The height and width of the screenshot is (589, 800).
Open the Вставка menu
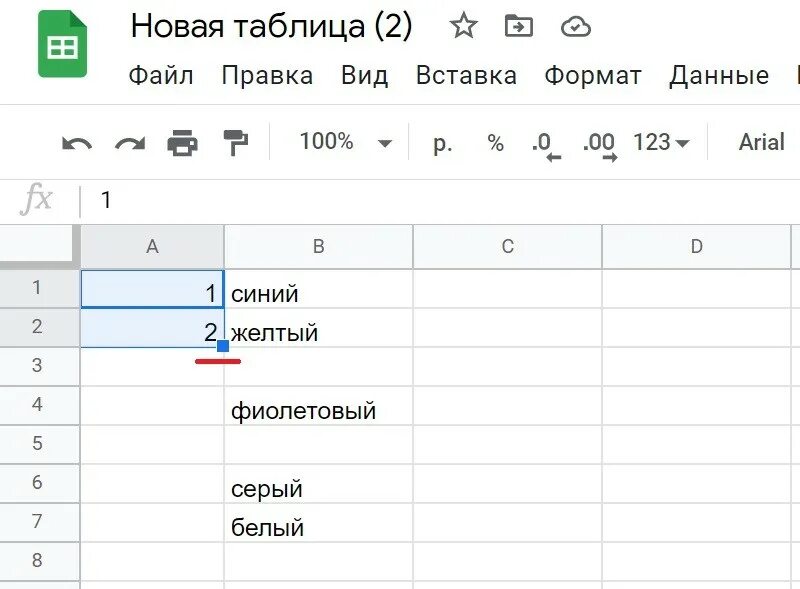466,76
